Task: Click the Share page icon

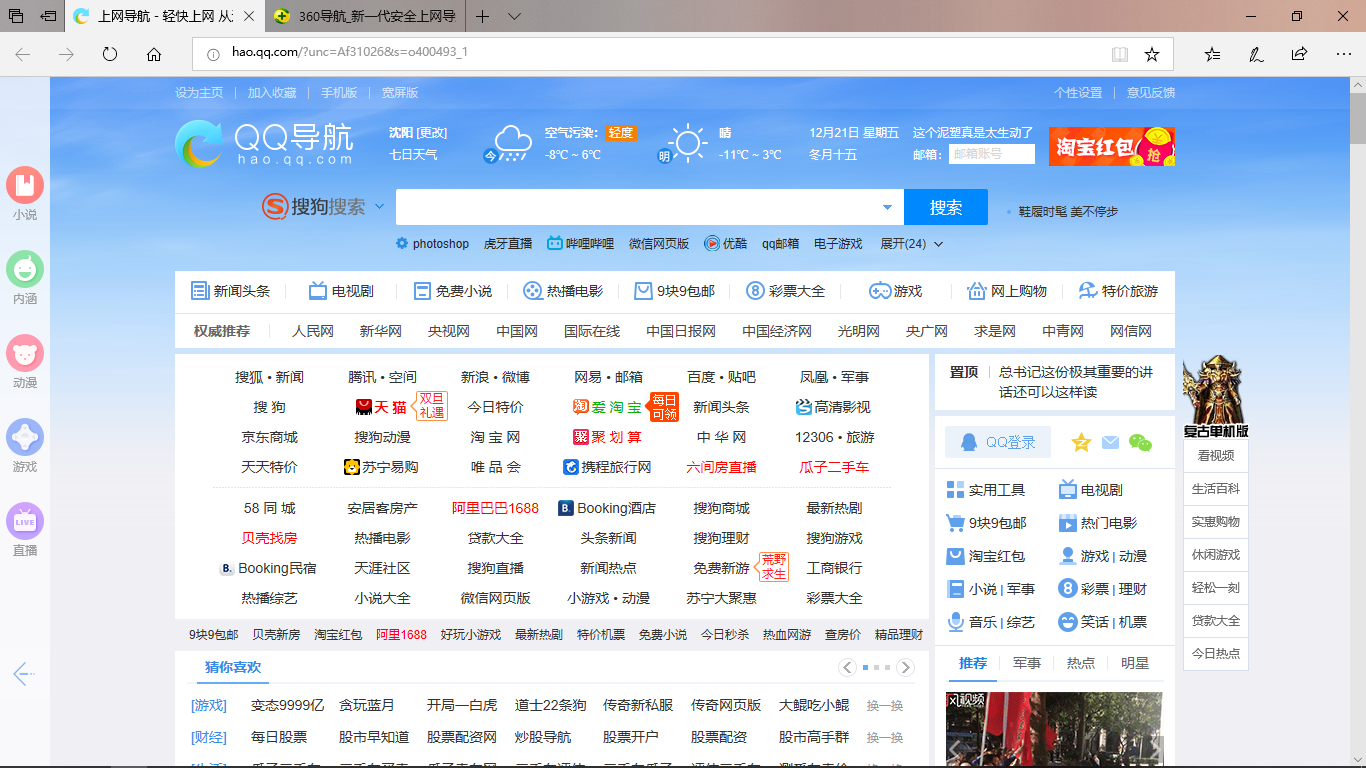Action: (1299, 54)
